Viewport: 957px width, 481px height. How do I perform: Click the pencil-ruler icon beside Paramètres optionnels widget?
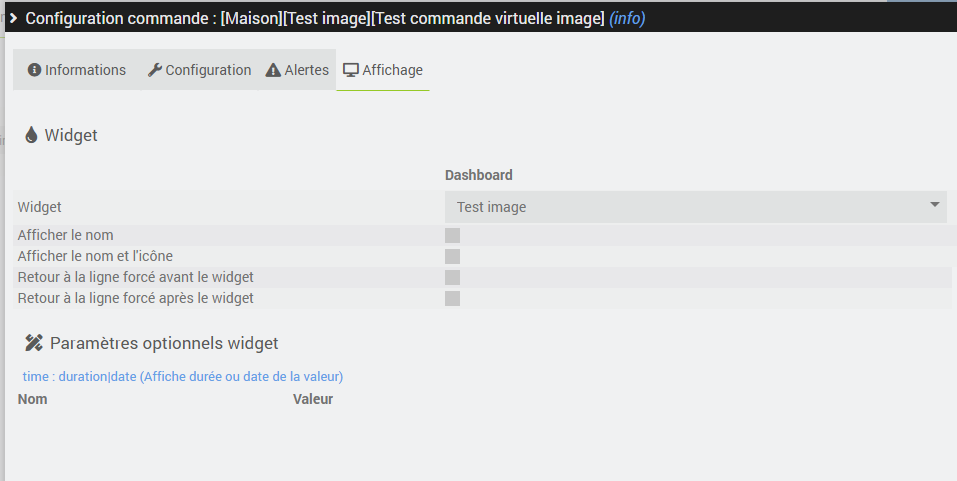[x=34, y=343]
